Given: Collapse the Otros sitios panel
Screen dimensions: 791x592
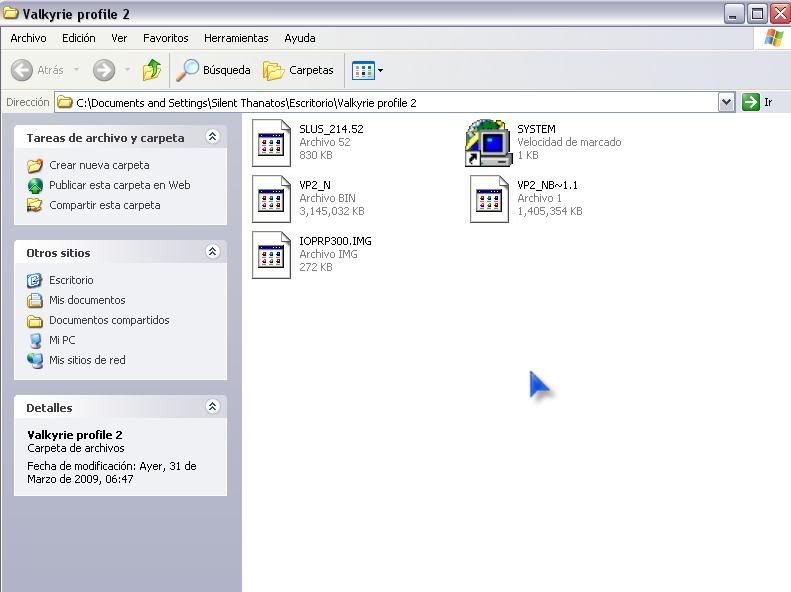Looking at the screenshot, I should (x=212, y=252).
